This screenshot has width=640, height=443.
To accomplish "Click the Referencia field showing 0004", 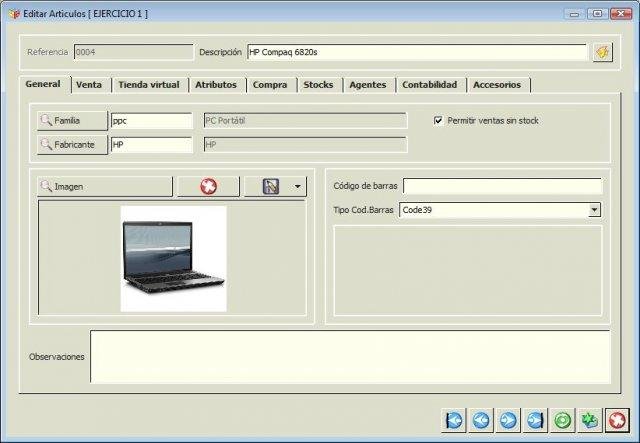I will tap(133, 52).
